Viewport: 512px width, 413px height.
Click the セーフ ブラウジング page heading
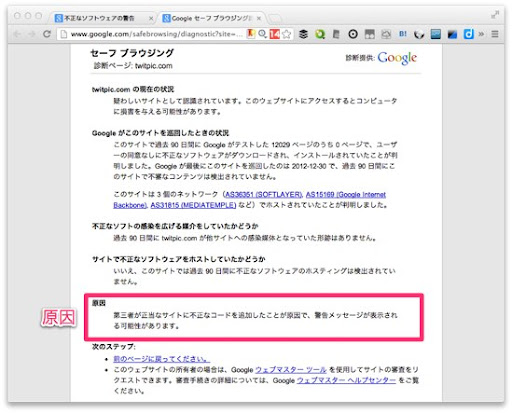click(132, 53)
